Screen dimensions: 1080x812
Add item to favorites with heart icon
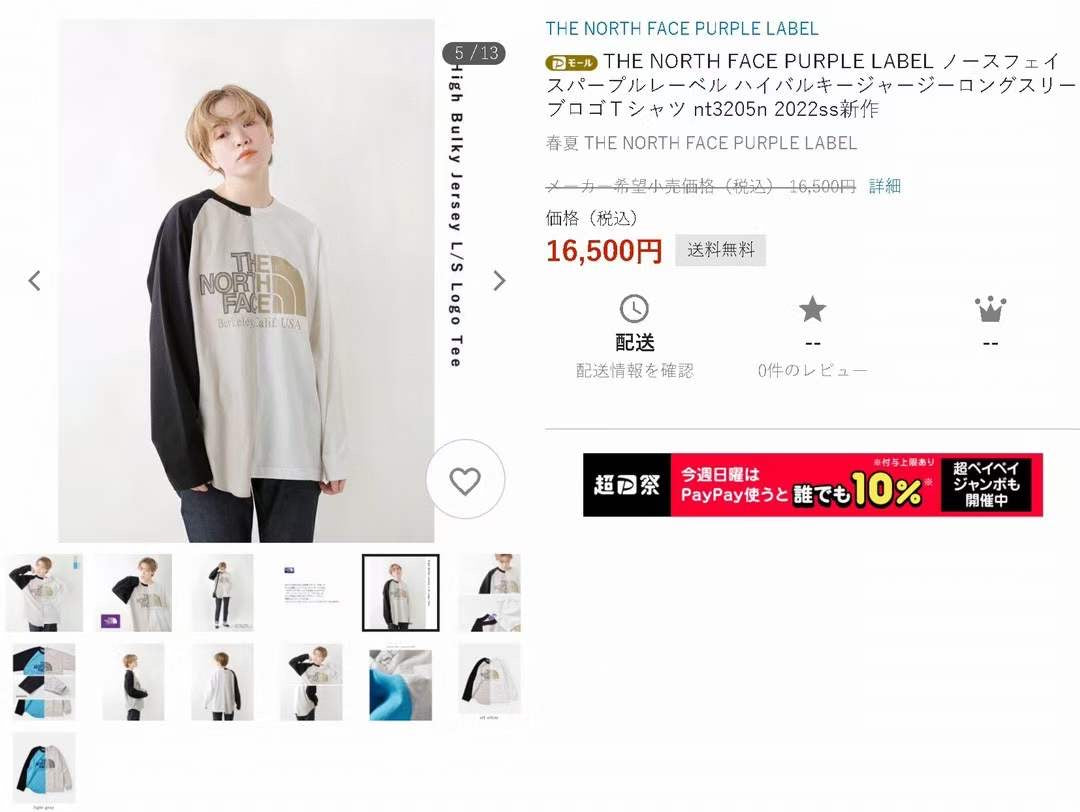tap(465, 480)
